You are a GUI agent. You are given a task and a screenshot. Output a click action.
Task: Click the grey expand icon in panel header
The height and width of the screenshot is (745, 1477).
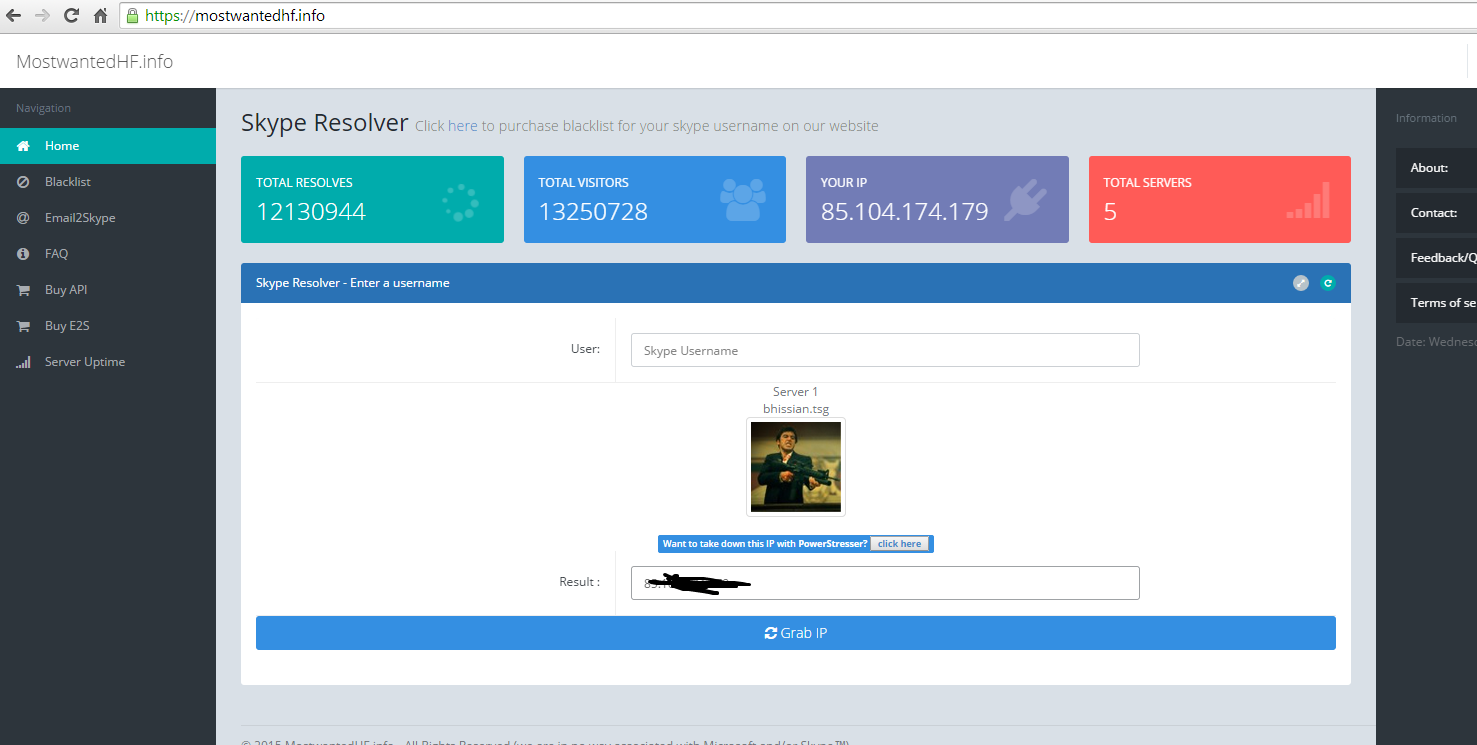(1301, 283)
